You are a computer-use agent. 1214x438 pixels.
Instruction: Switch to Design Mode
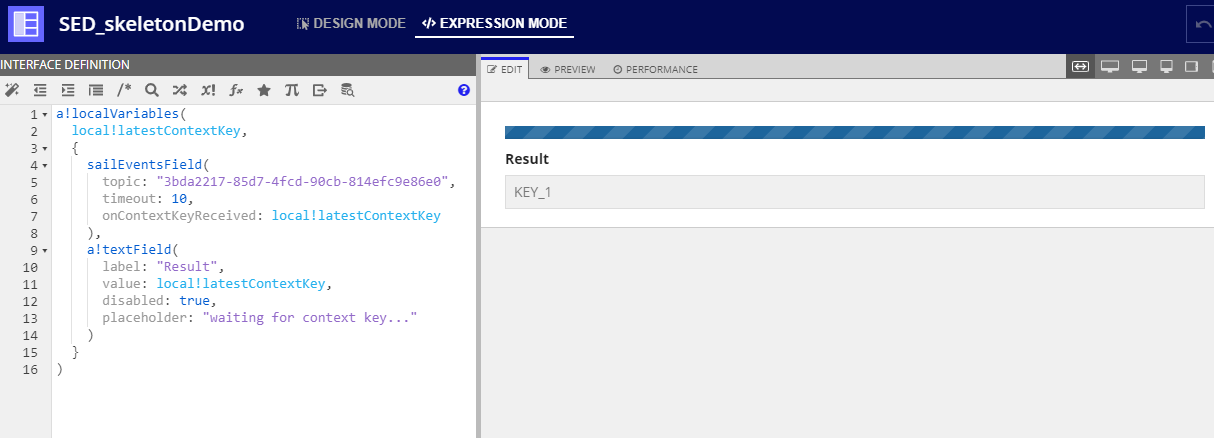[351, 23]
